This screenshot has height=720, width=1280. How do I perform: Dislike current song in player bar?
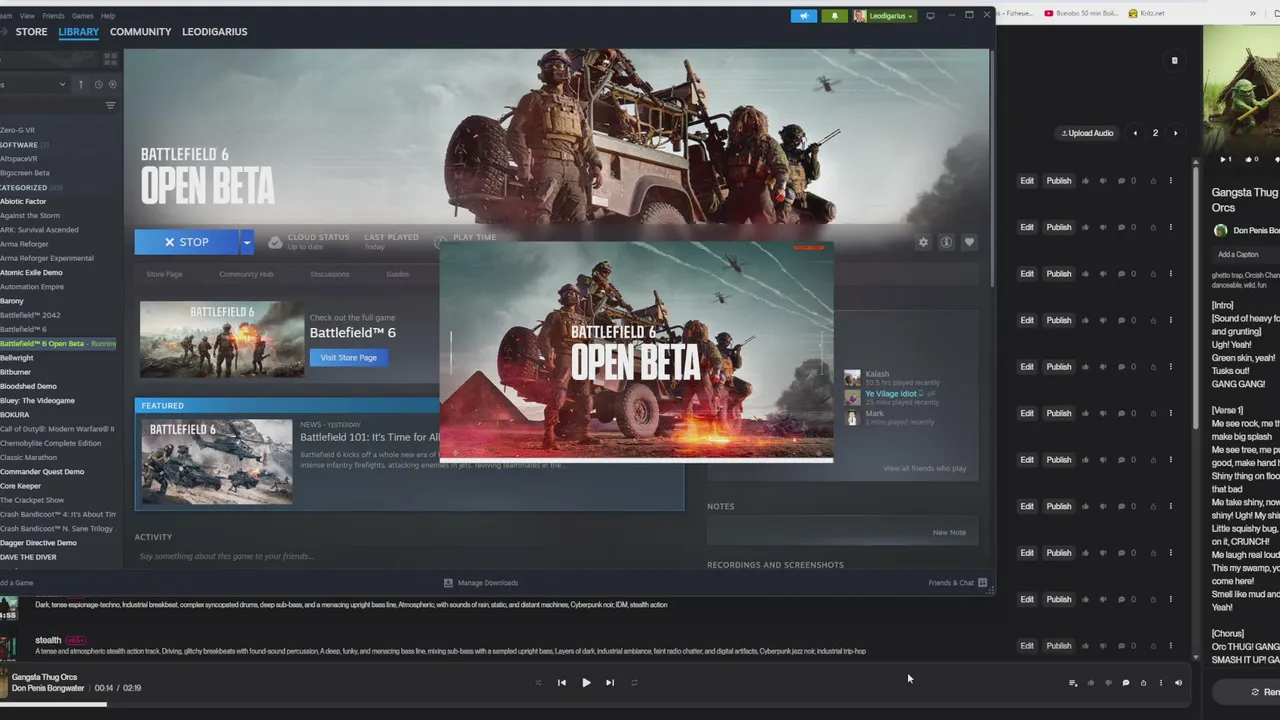1108,683
